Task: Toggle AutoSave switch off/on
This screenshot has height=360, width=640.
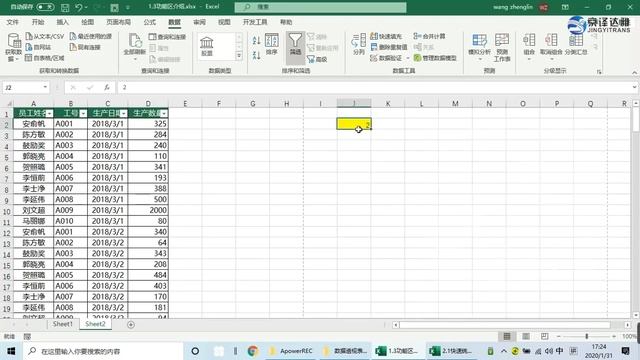Action: coord(45,7)
